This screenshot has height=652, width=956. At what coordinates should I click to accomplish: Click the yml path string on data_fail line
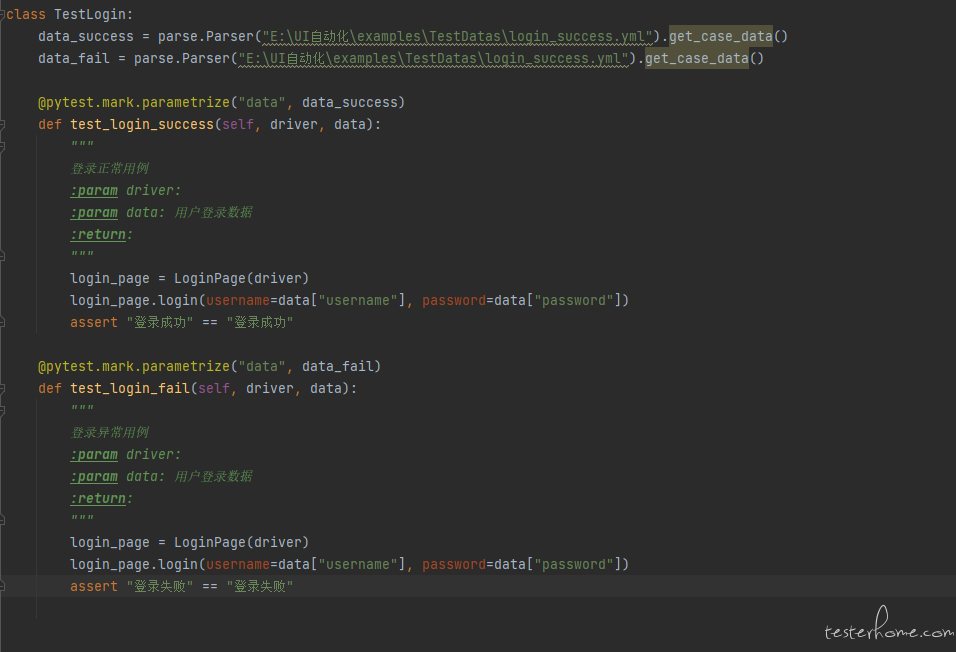pyautogui.click(x=433, y=59)
